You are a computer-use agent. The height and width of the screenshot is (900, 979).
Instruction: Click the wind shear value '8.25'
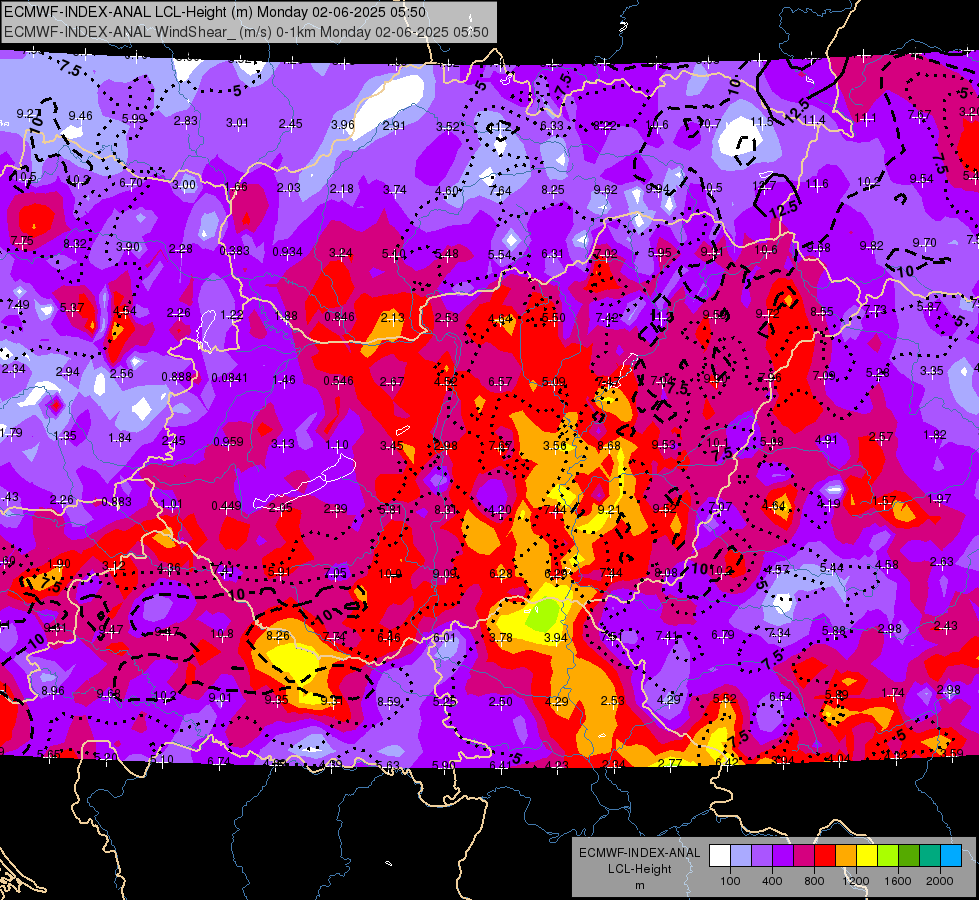coord(553,189)
